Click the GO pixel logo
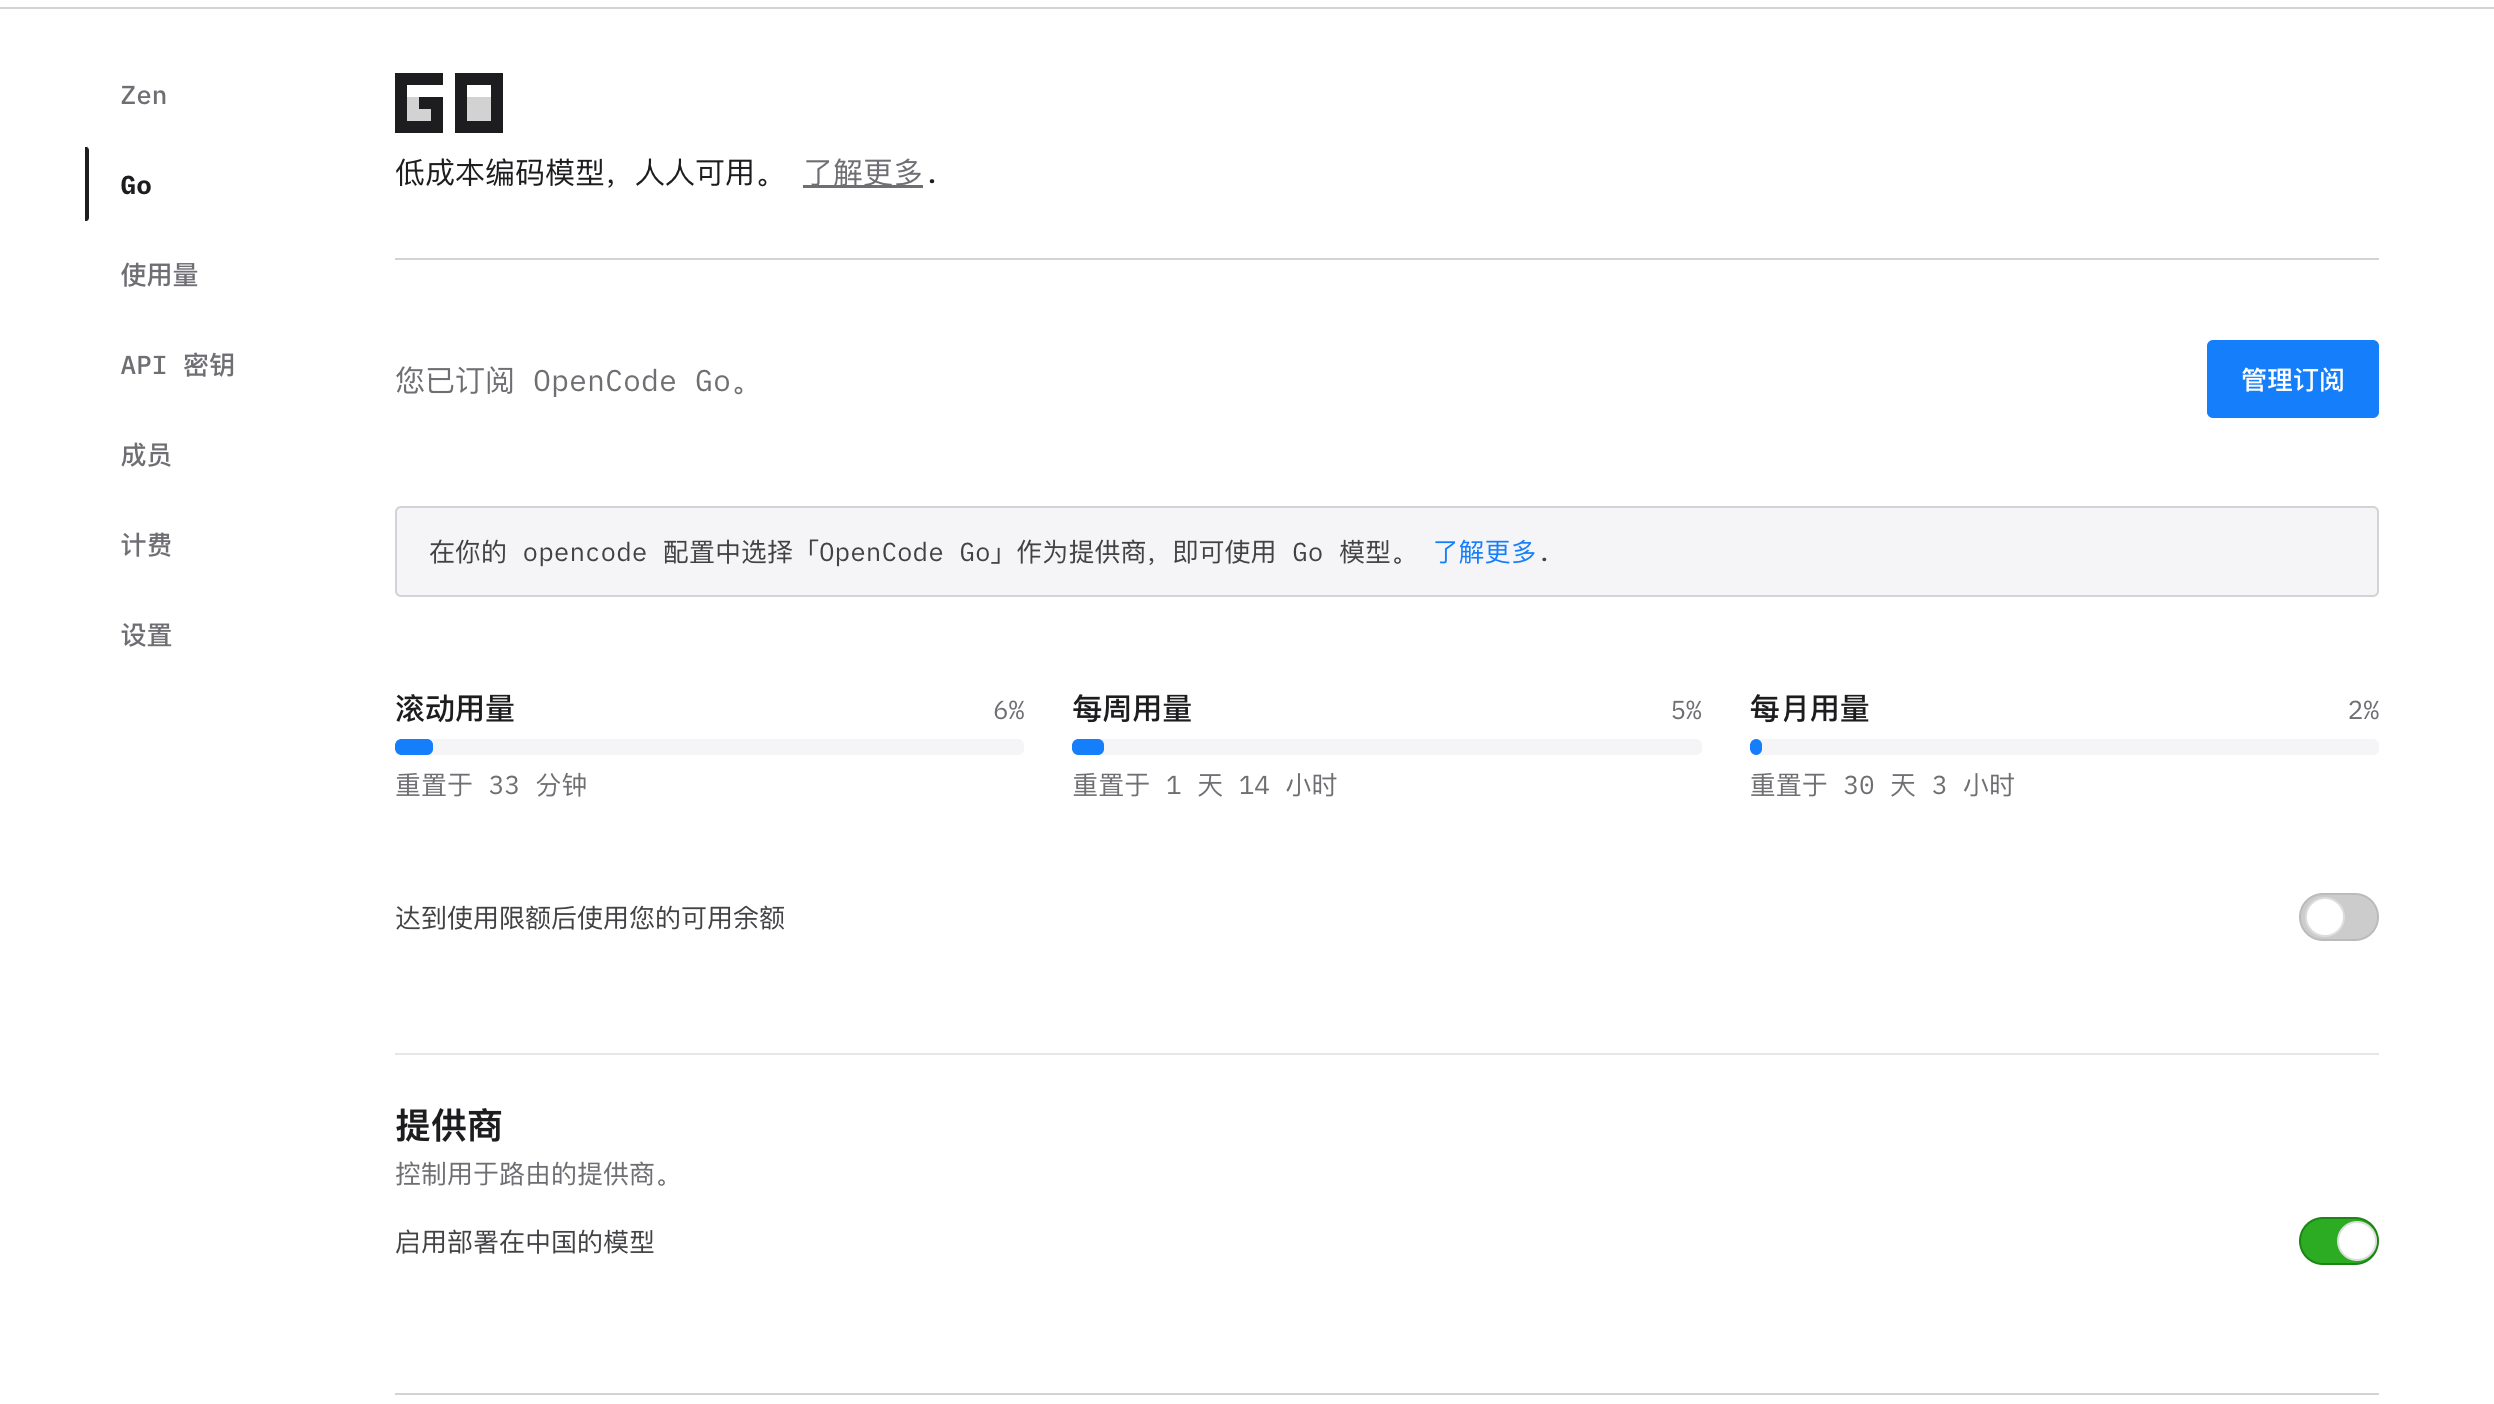This screenshot has width=2494, height=1404. (449, 103)
